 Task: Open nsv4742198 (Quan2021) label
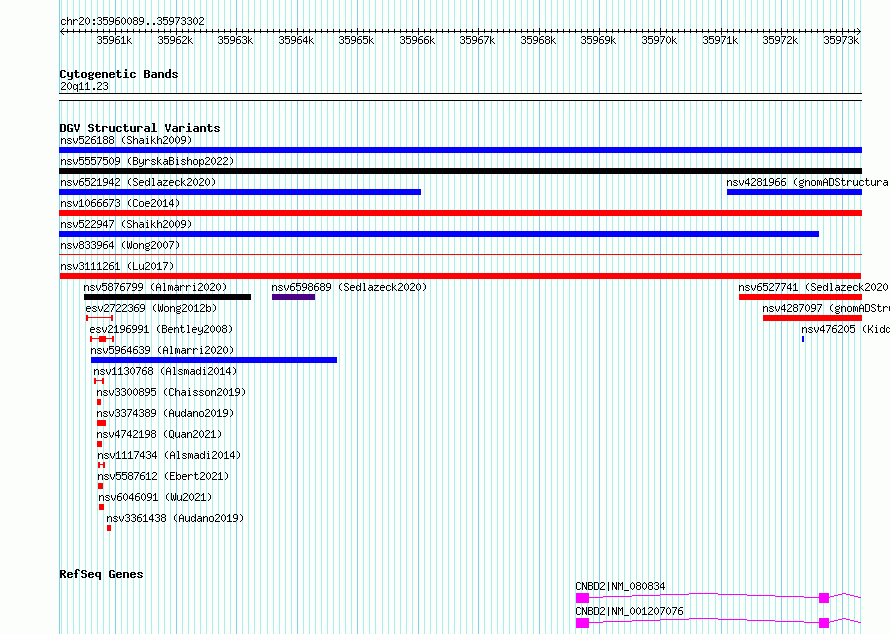(159, 434)
